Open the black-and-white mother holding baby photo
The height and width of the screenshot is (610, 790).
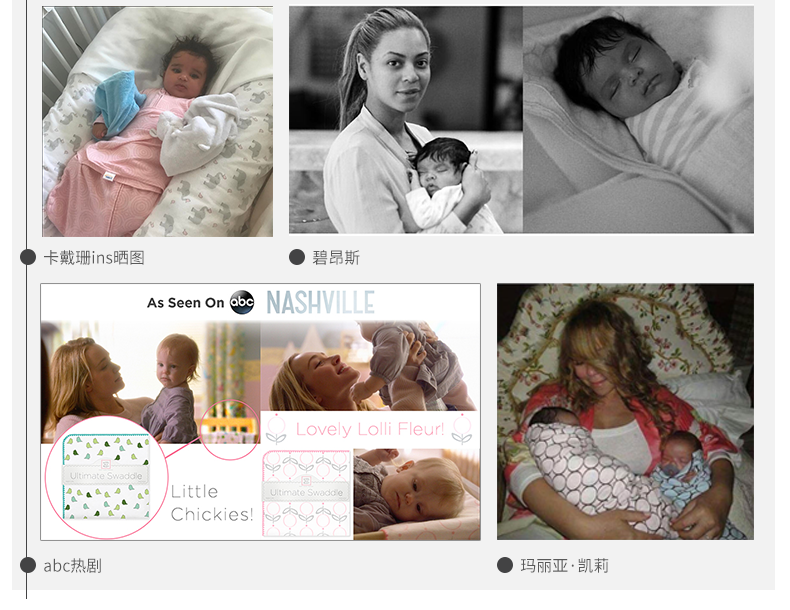pyautogui.click(x=406, y=120)
